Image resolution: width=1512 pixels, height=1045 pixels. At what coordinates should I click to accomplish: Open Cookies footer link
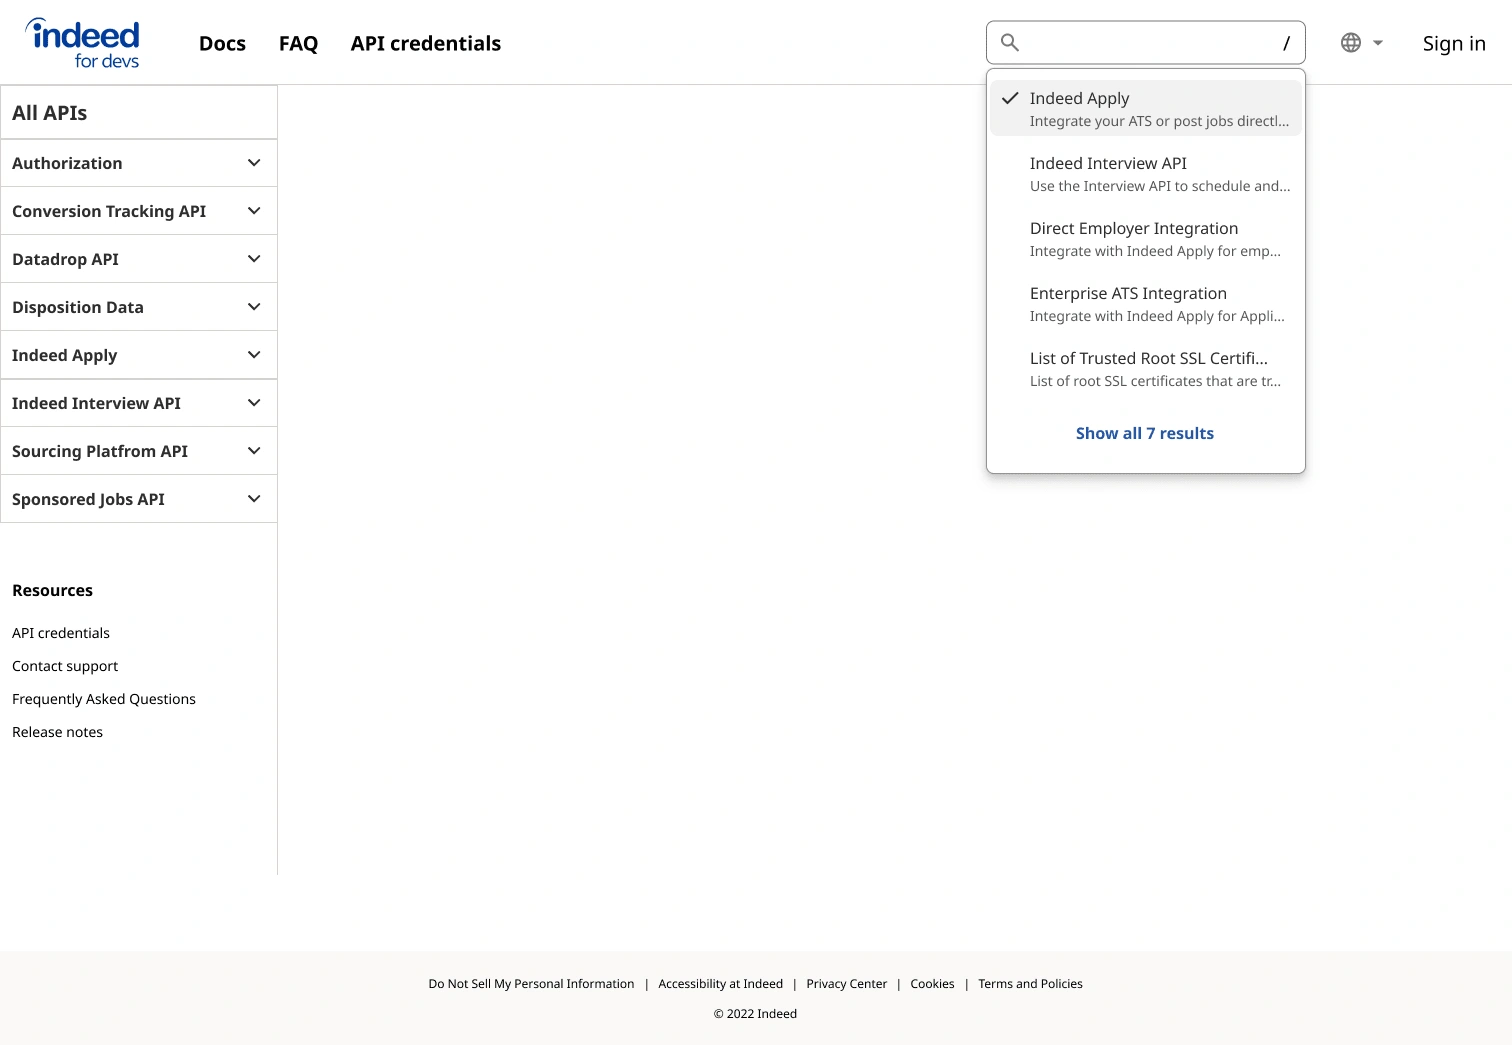point(932,984)
